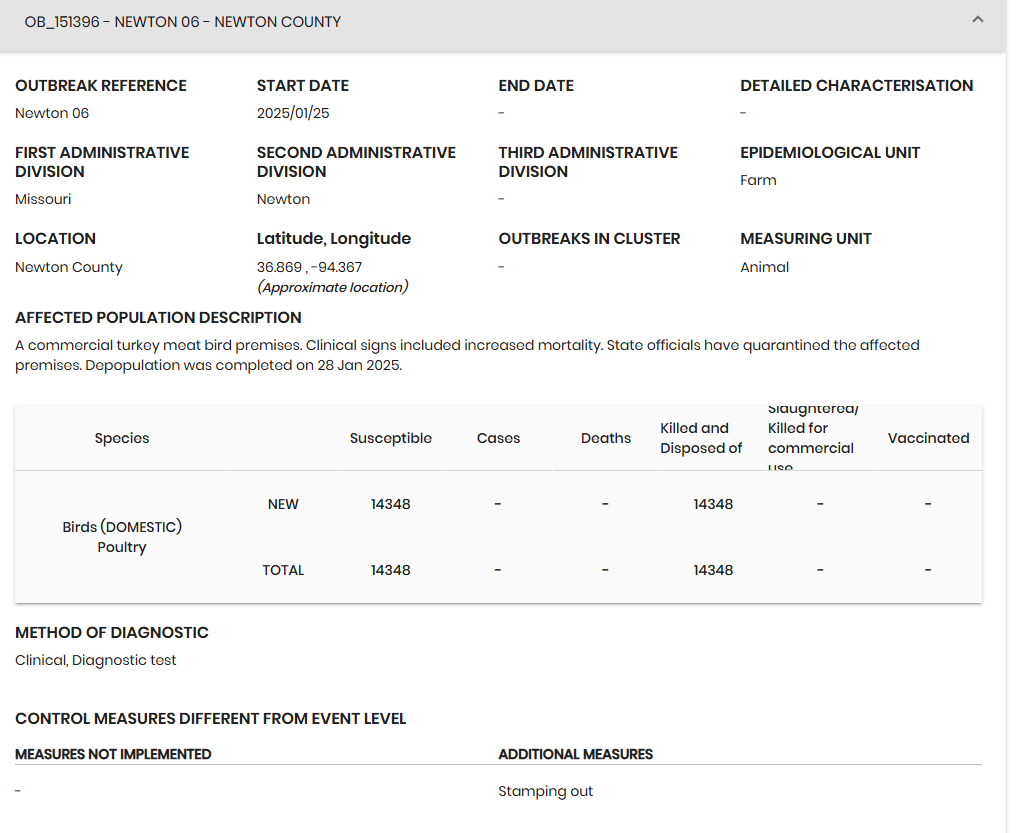Viewport: 1024px width, 833px height.
Task: Click the Cases column header
Action: coord(498,438)
